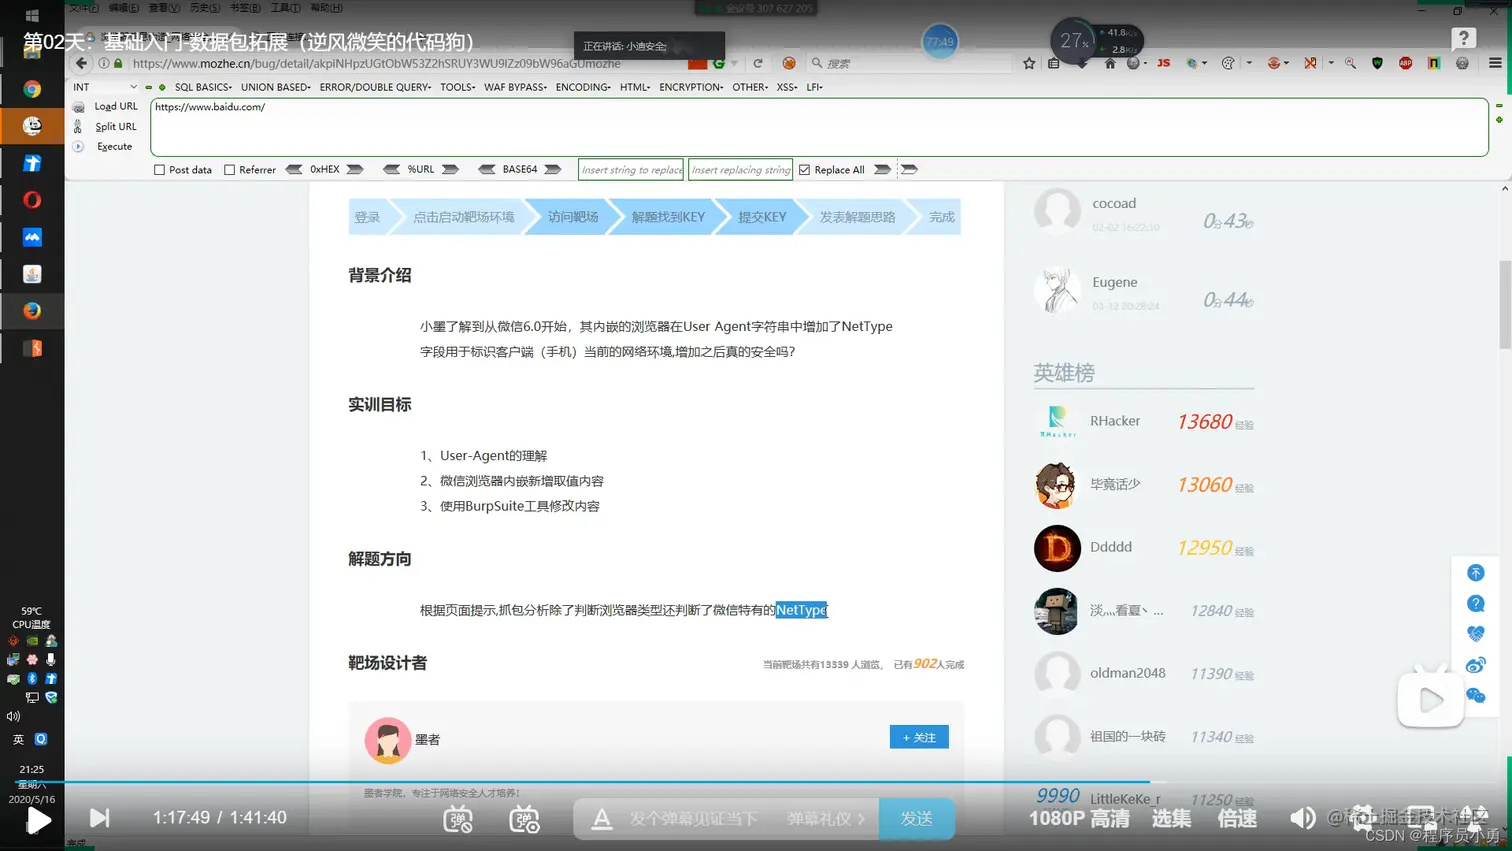Click the 0xHEX decode left arrow

[x=294, y=169]
